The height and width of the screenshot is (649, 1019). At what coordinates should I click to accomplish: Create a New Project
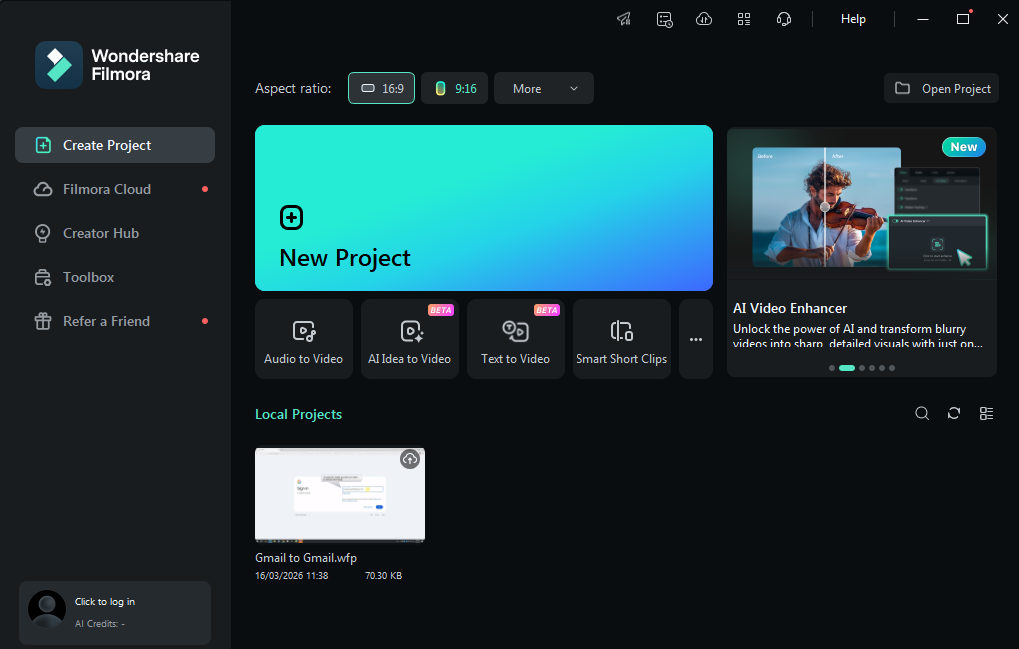(483, 208)
